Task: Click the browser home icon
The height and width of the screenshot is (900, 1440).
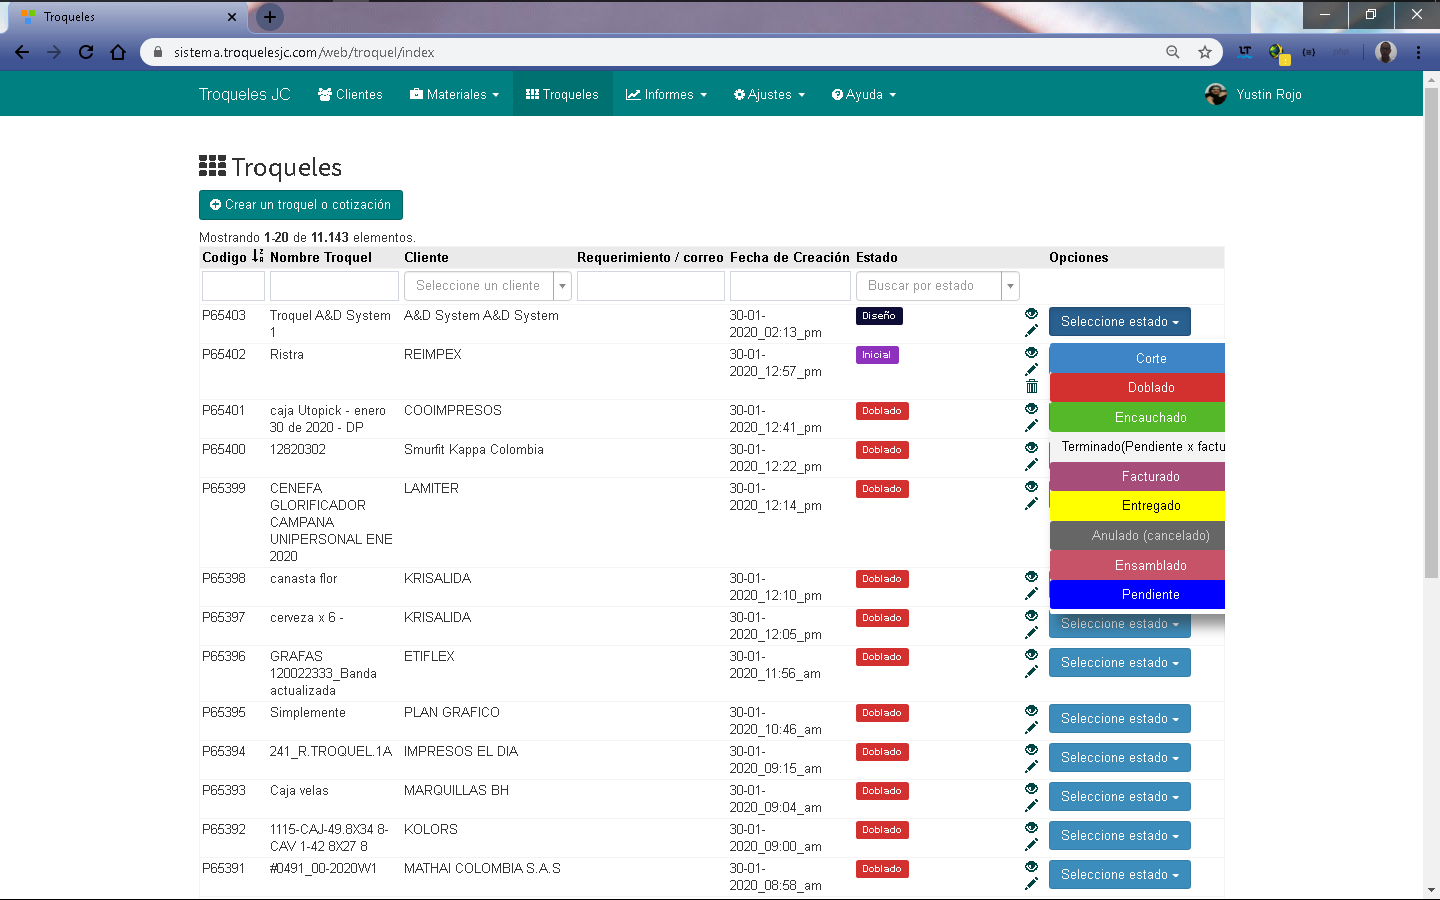Action: 118,52
